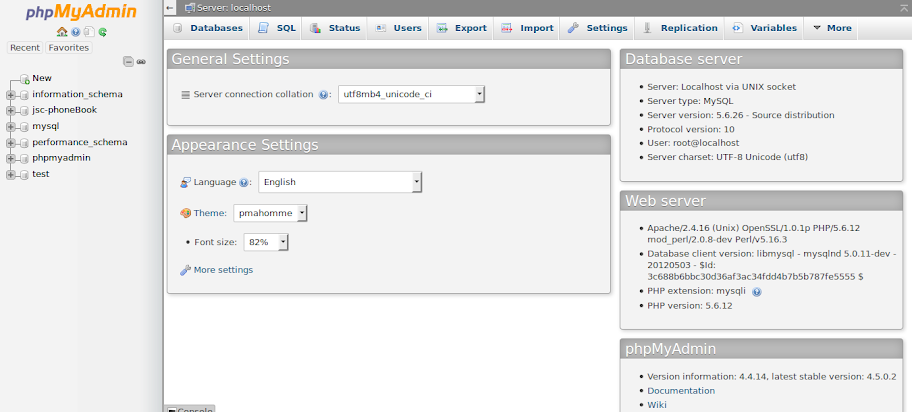Image resolution: width=912 pixels, height=412 pixels.
Task: Expand the test database node
Action: 10,175
